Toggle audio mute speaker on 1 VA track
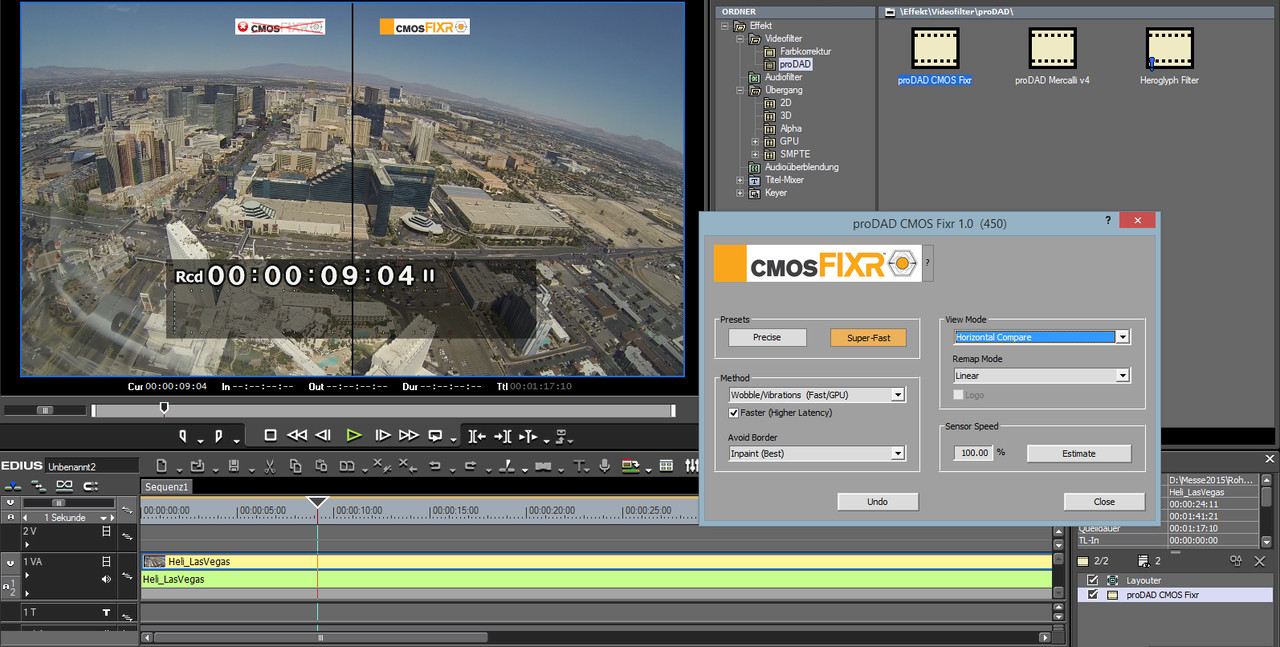1280x647 pixels. point(106,579)
